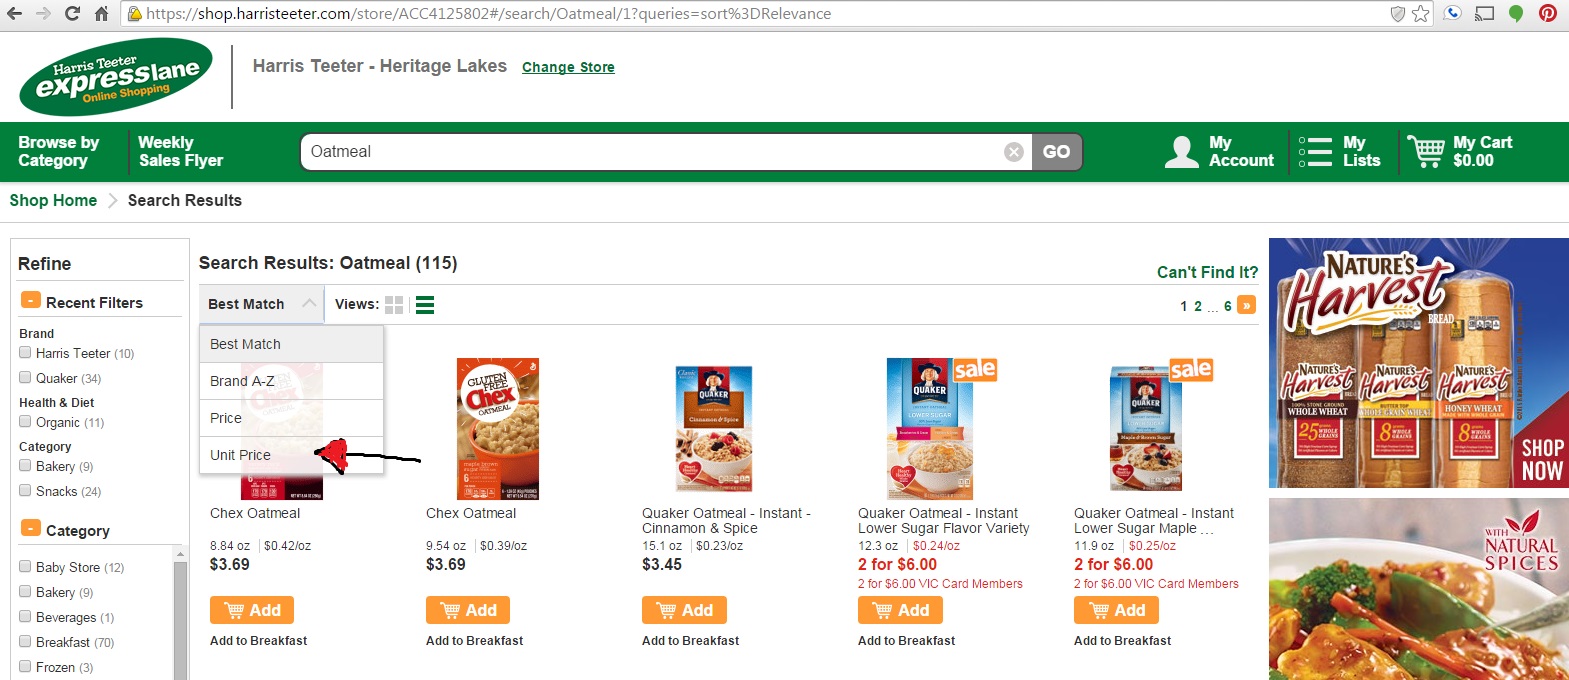Collapse the Recent Filters section
The image size is (1569, 680).
coord(31,301)
